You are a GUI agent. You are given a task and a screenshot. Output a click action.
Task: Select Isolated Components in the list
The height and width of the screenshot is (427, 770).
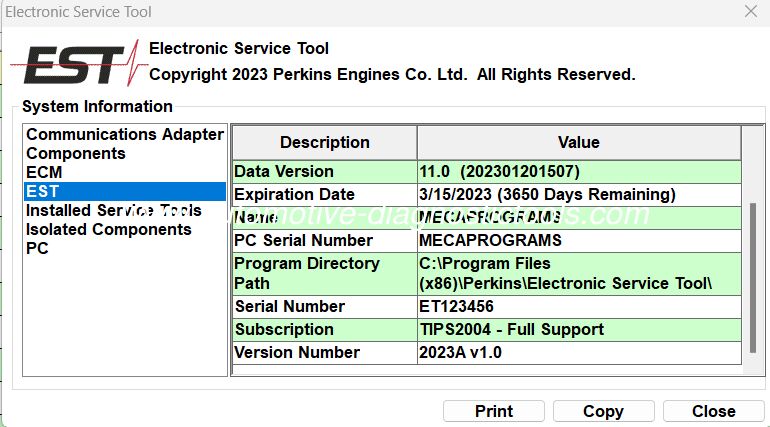click(x=108, y=229)
